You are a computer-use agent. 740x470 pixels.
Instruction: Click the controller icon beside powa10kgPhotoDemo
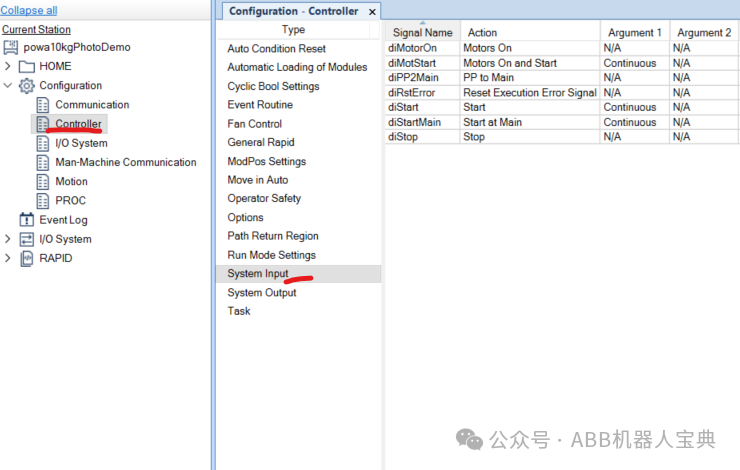(11, 47)
